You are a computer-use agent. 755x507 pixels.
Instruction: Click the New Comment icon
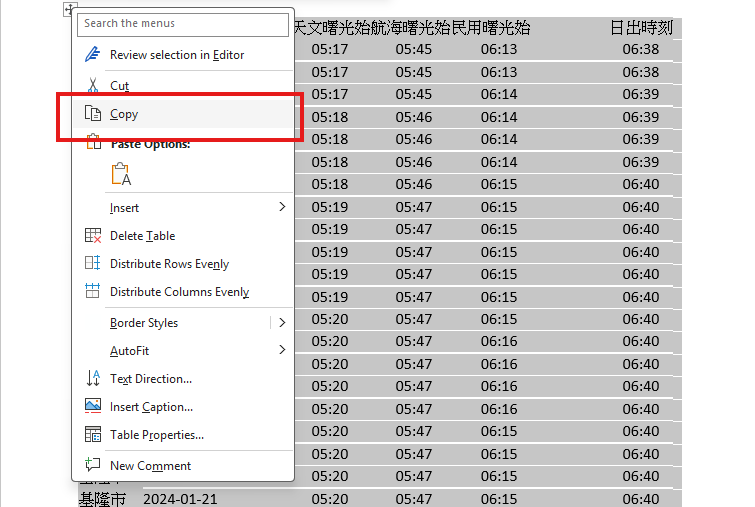pos(93,465)
